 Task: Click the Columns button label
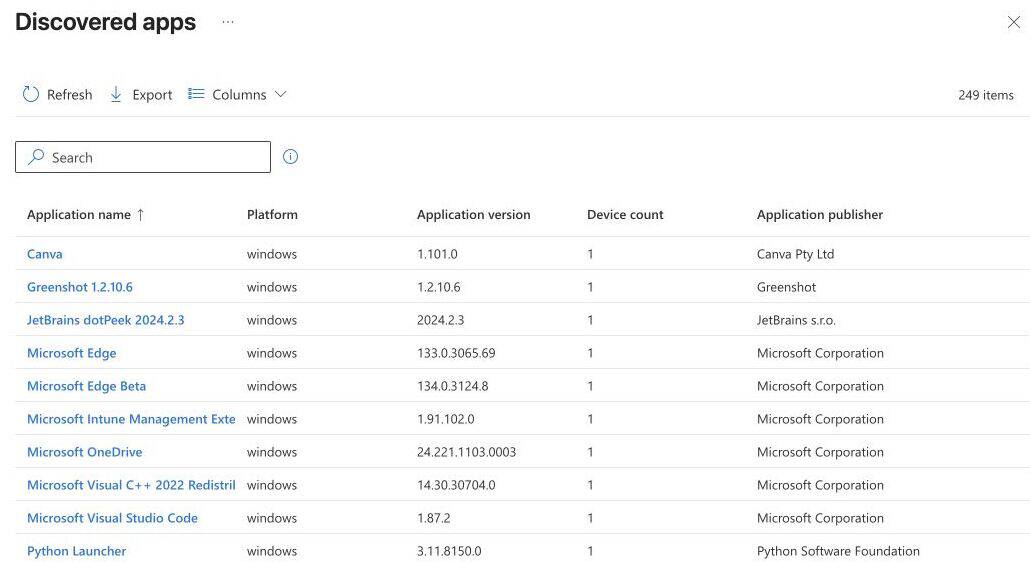pyautogui.click(x=239, y=95)
